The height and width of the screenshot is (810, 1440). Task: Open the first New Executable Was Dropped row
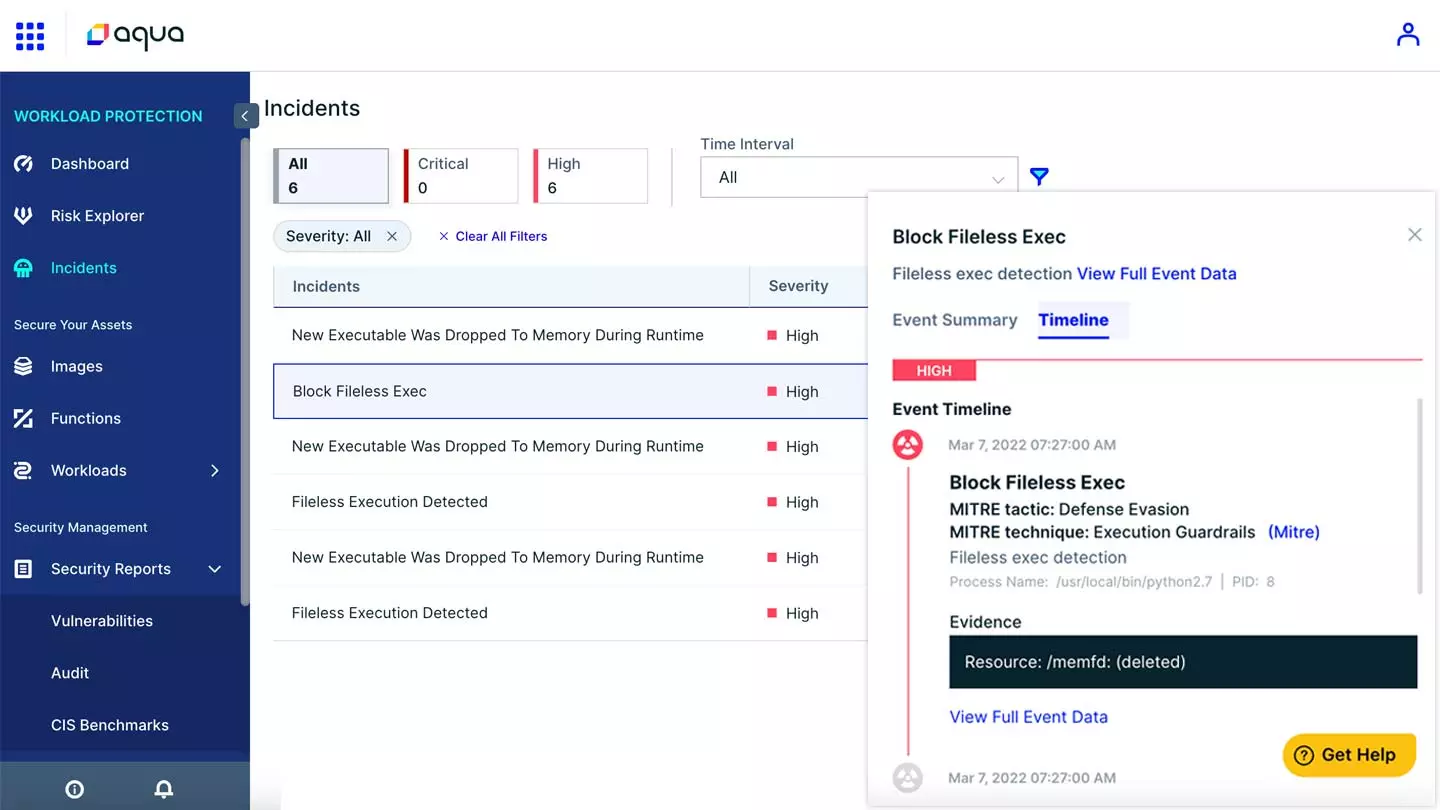pos(571,335)
